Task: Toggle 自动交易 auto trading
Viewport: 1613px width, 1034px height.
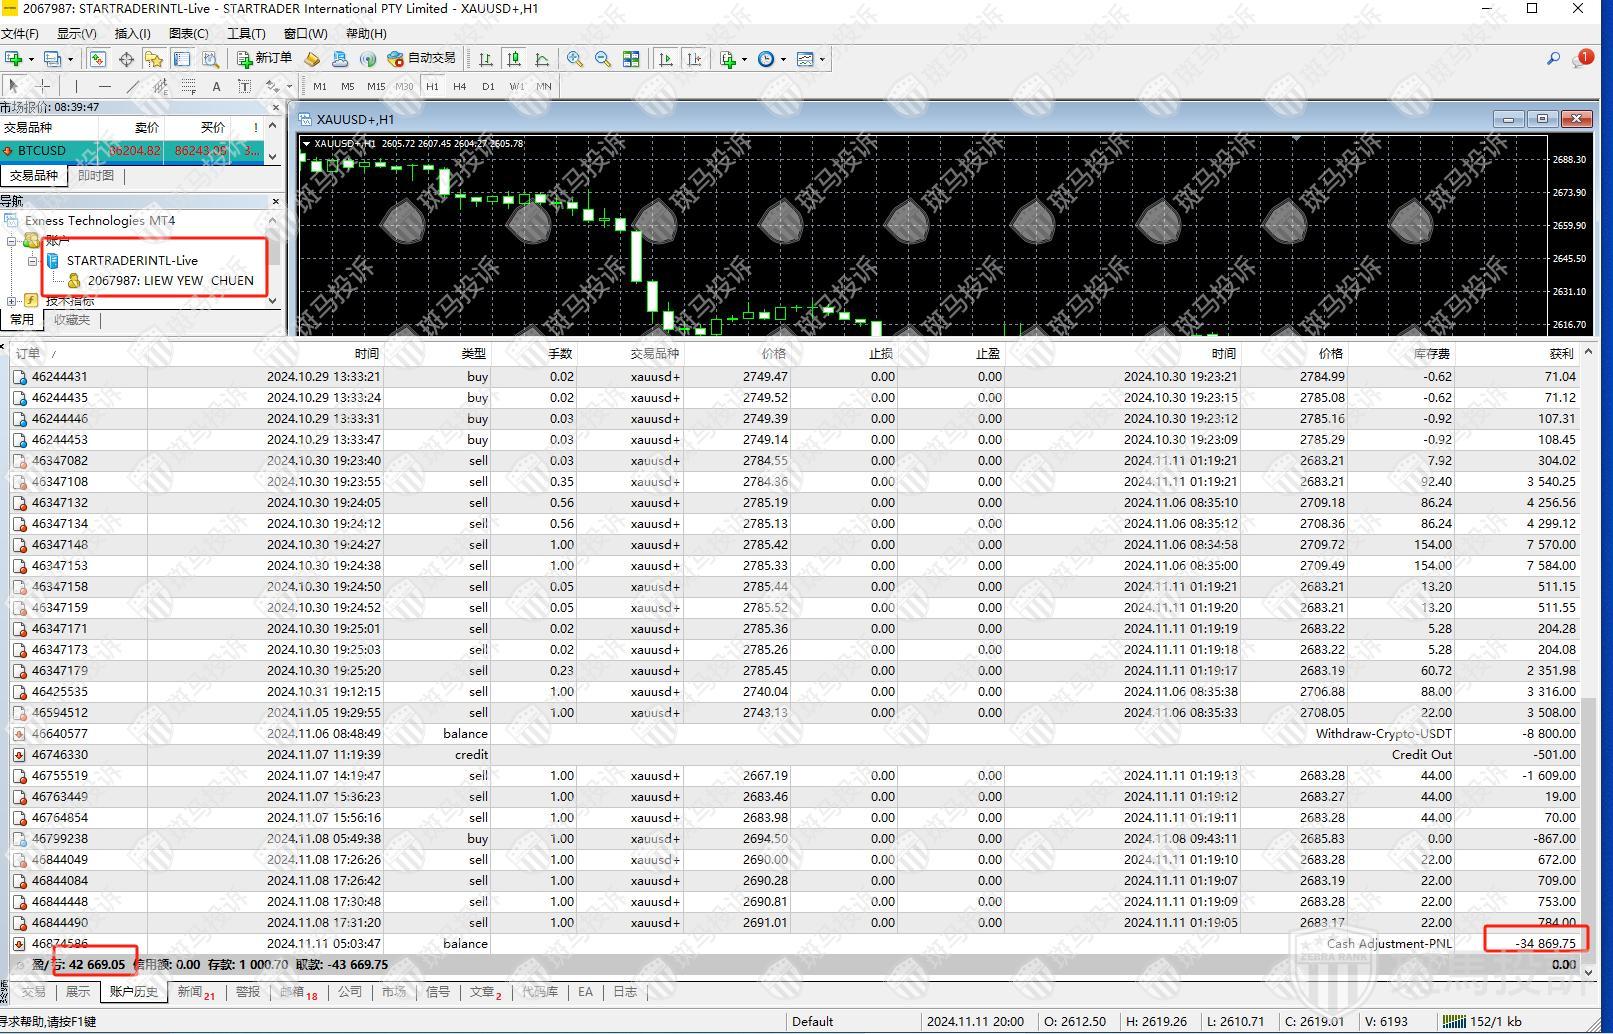Action: pyautogui.click(x=422, y=59)
